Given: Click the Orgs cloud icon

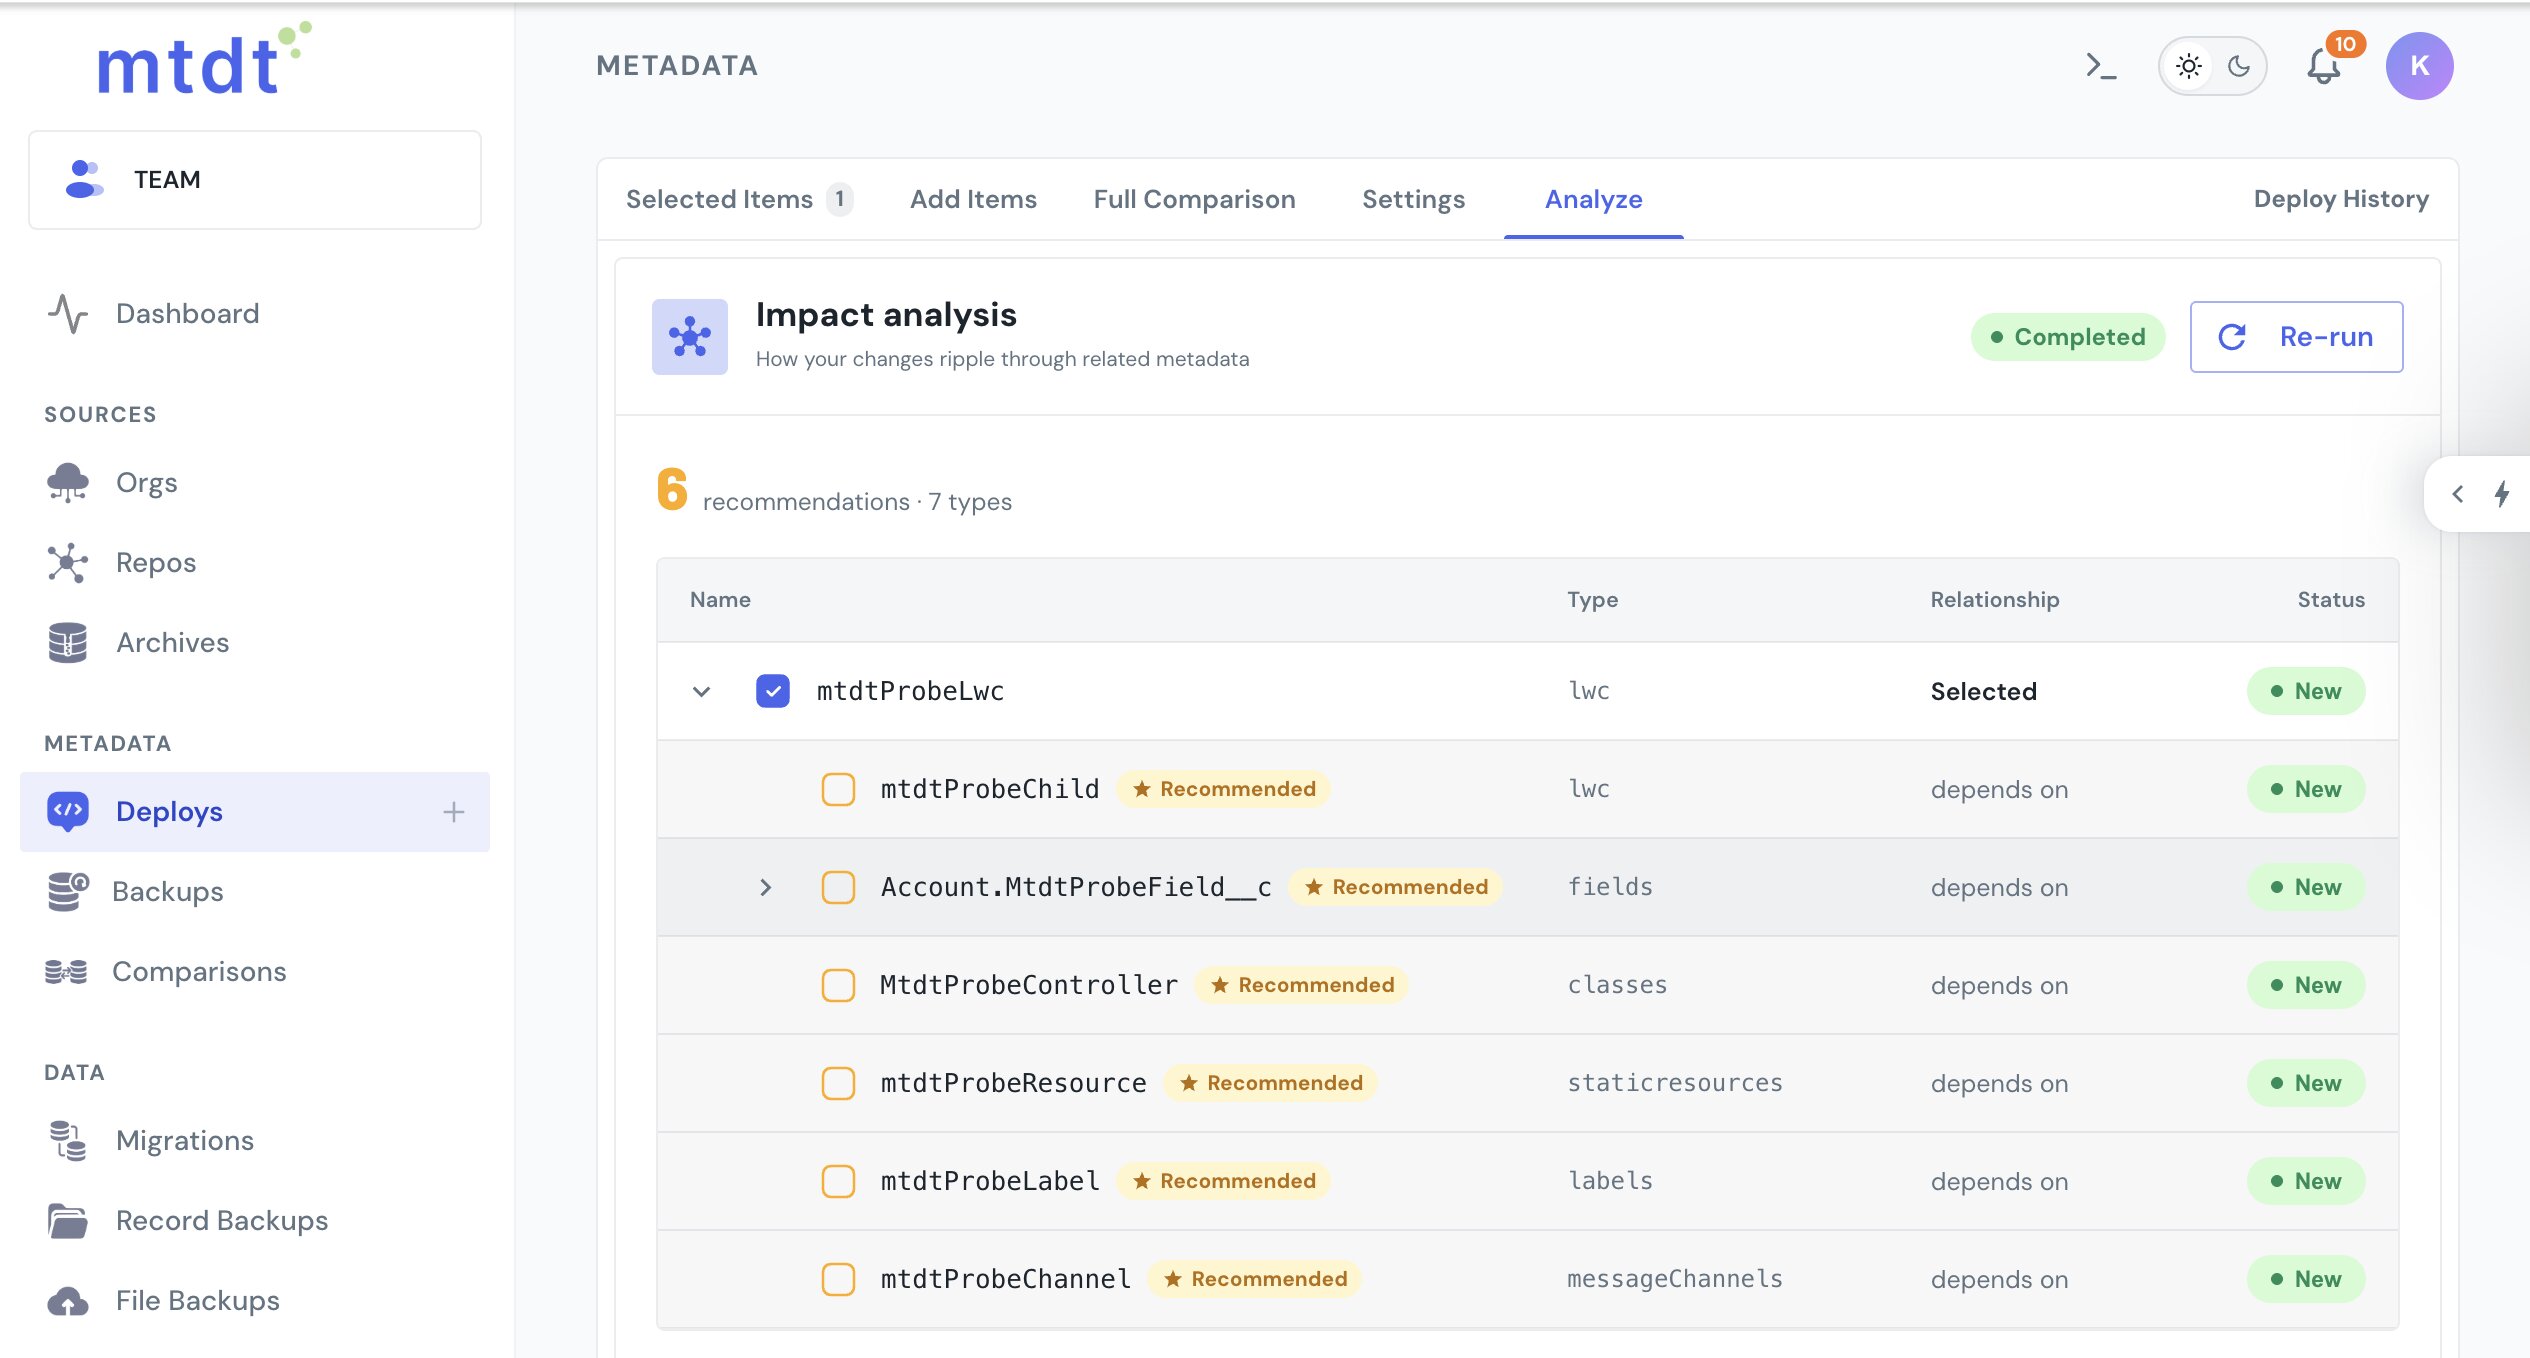Looking at the screenshot, I should [68, 482].
